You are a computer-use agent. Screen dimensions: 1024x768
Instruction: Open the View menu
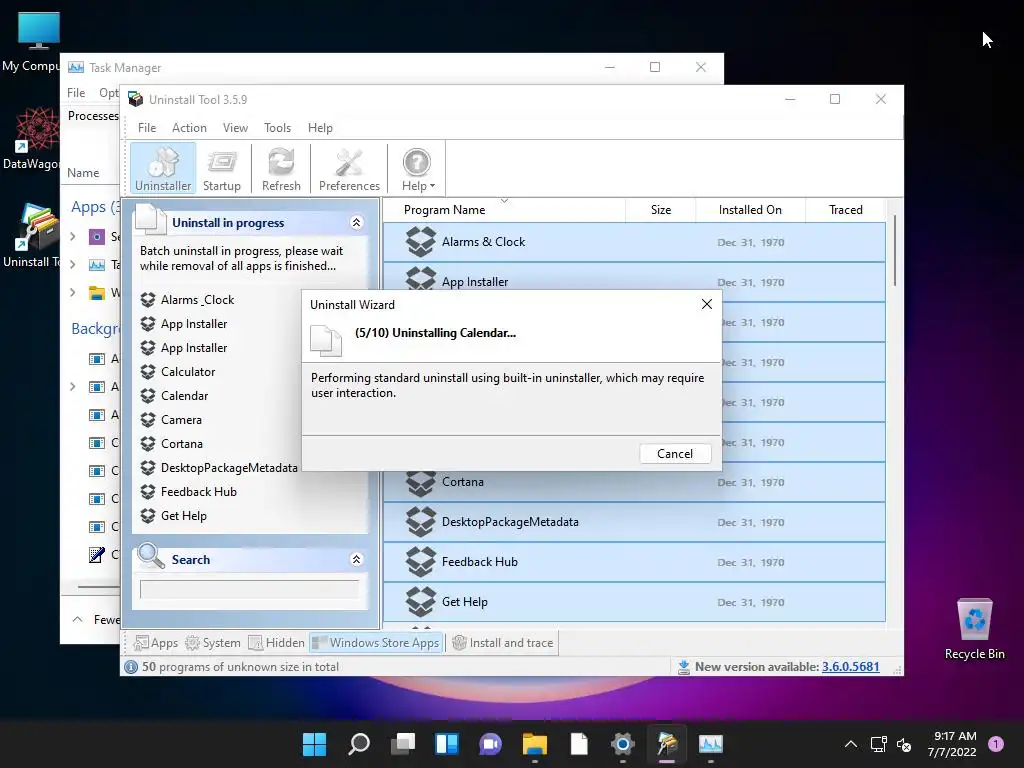(x=235, y=128)
